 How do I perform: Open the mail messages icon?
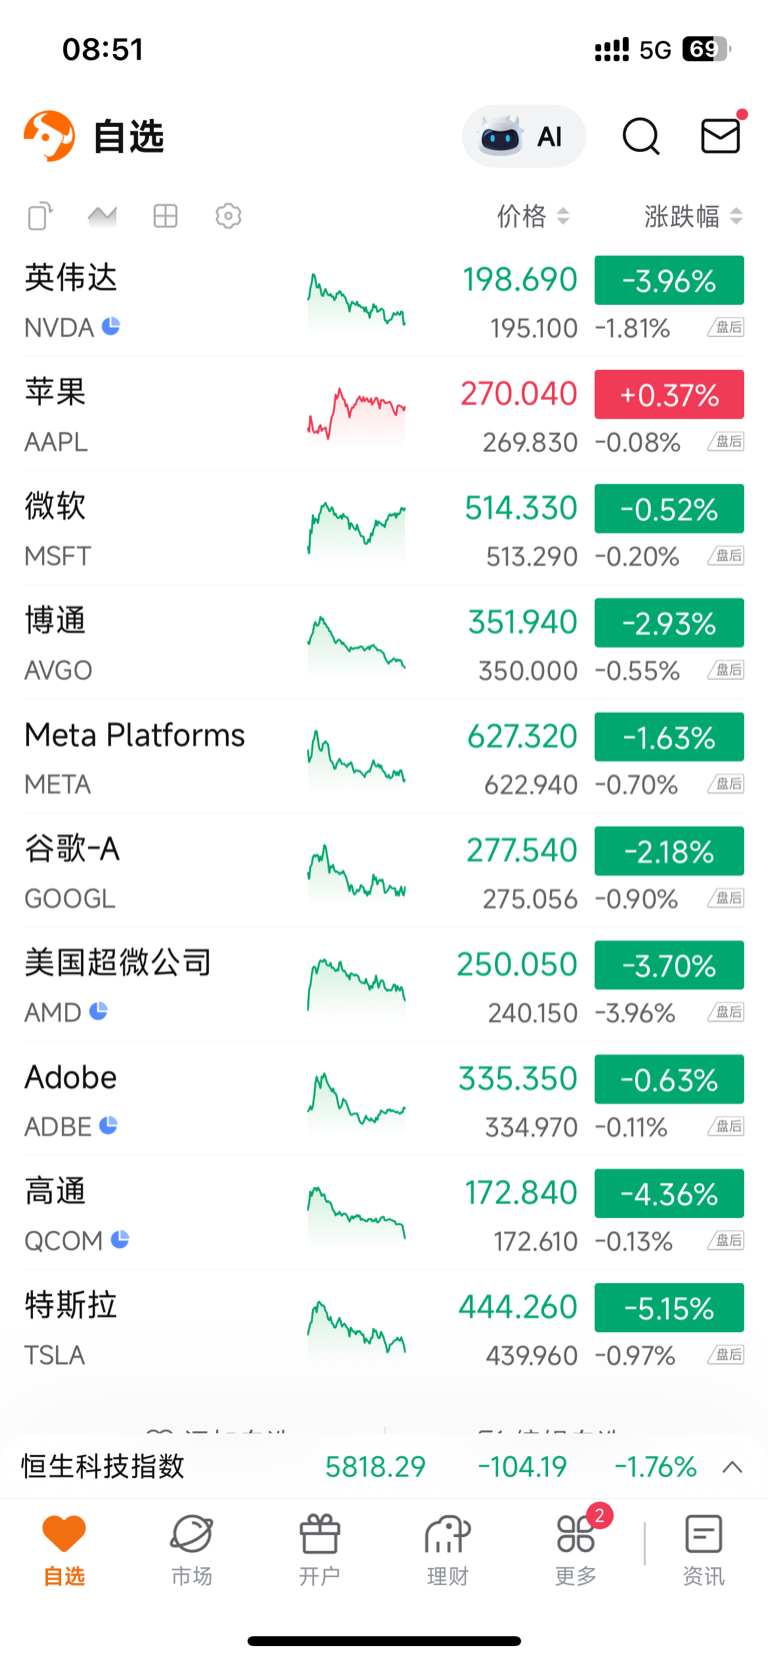(x=720, y=136)
